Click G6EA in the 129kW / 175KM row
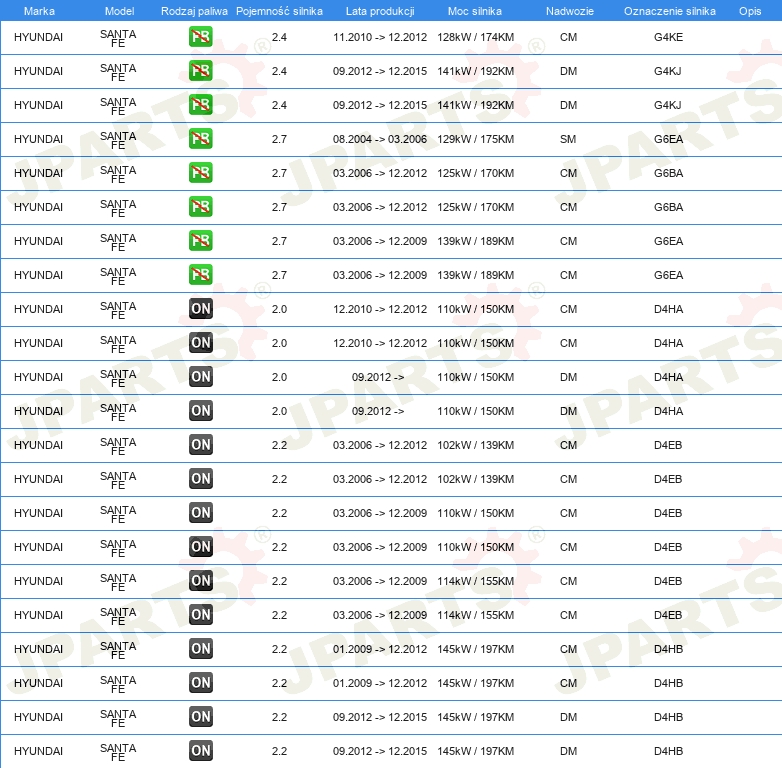 668,139
